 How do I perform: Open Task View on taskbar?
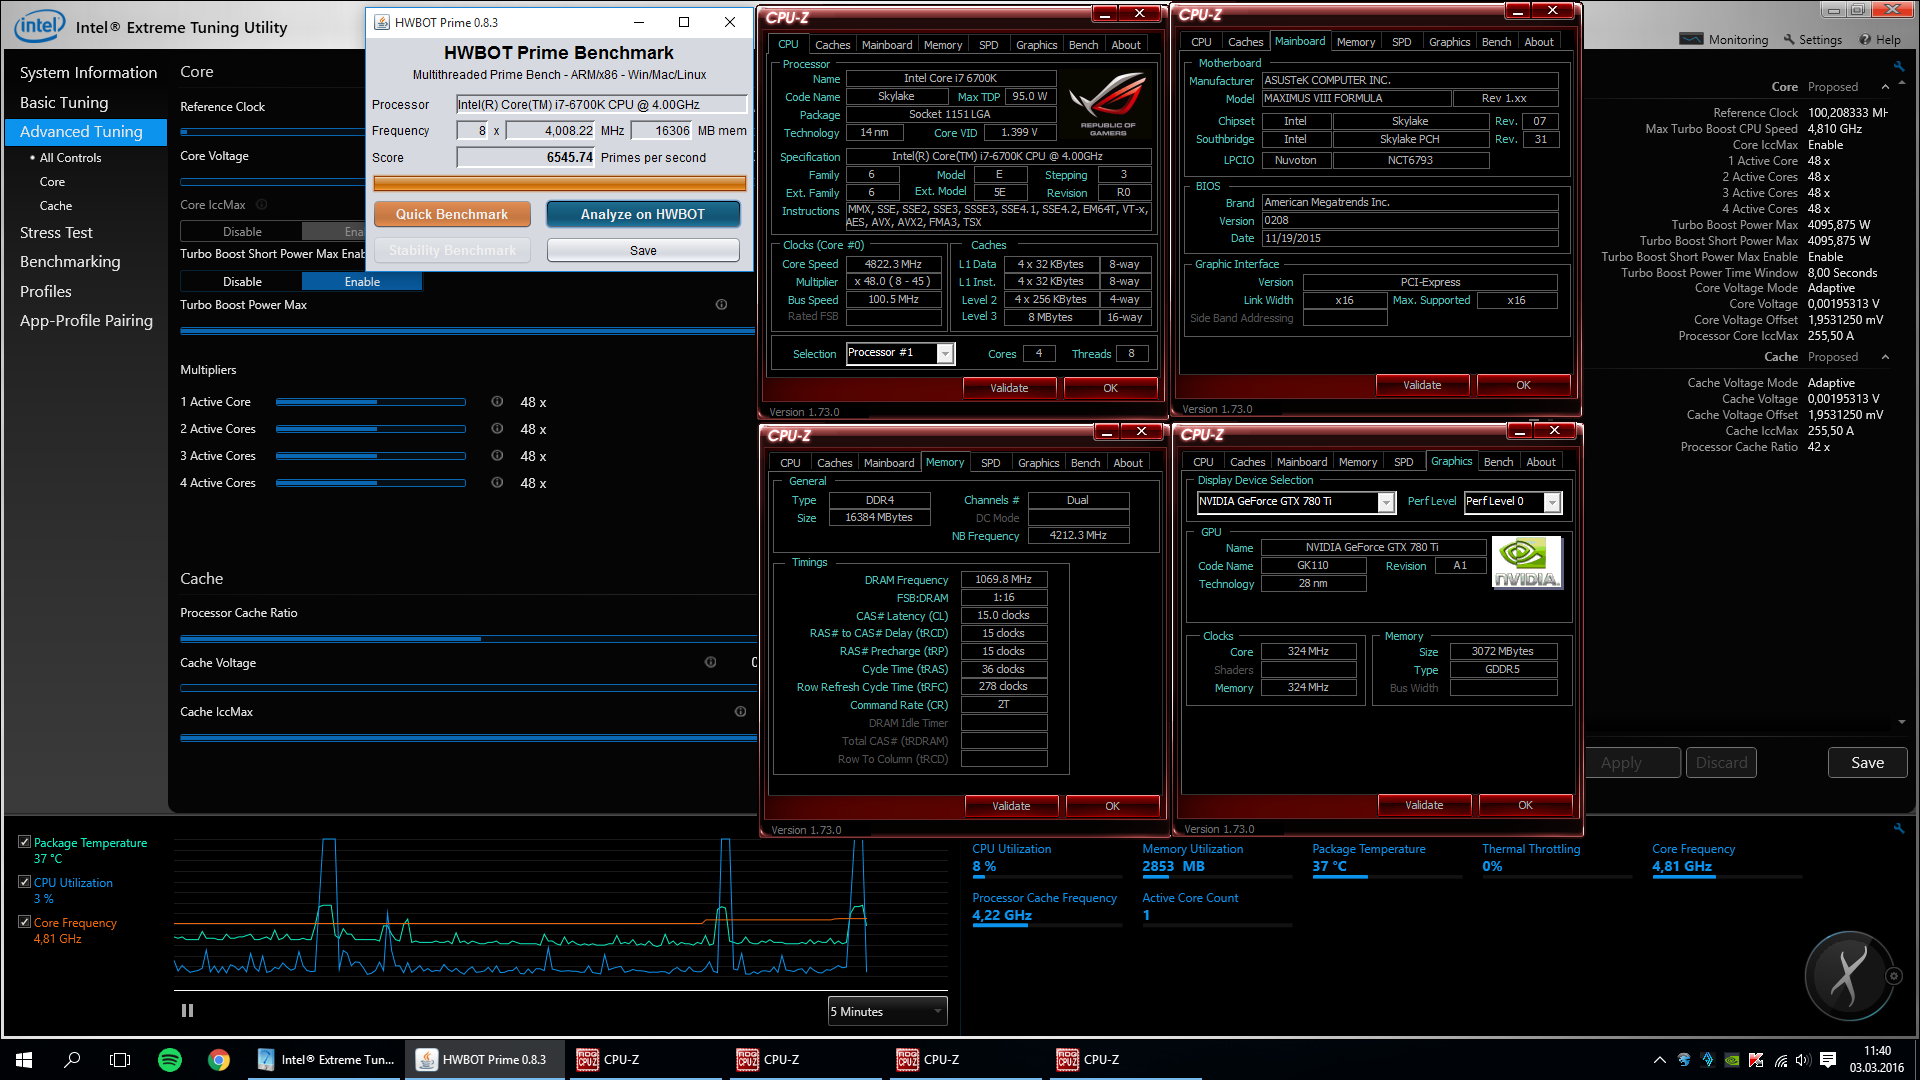(120, 1060)
